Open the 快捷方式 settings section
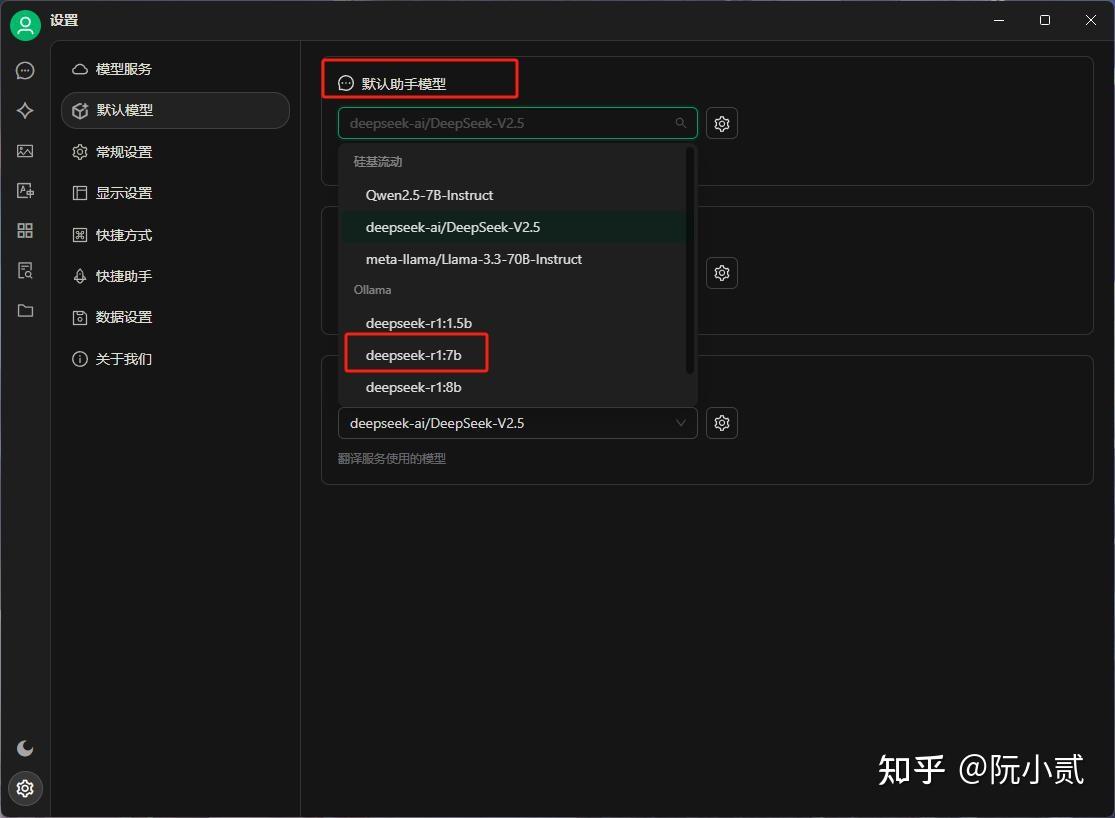 [x=175, y=235]
